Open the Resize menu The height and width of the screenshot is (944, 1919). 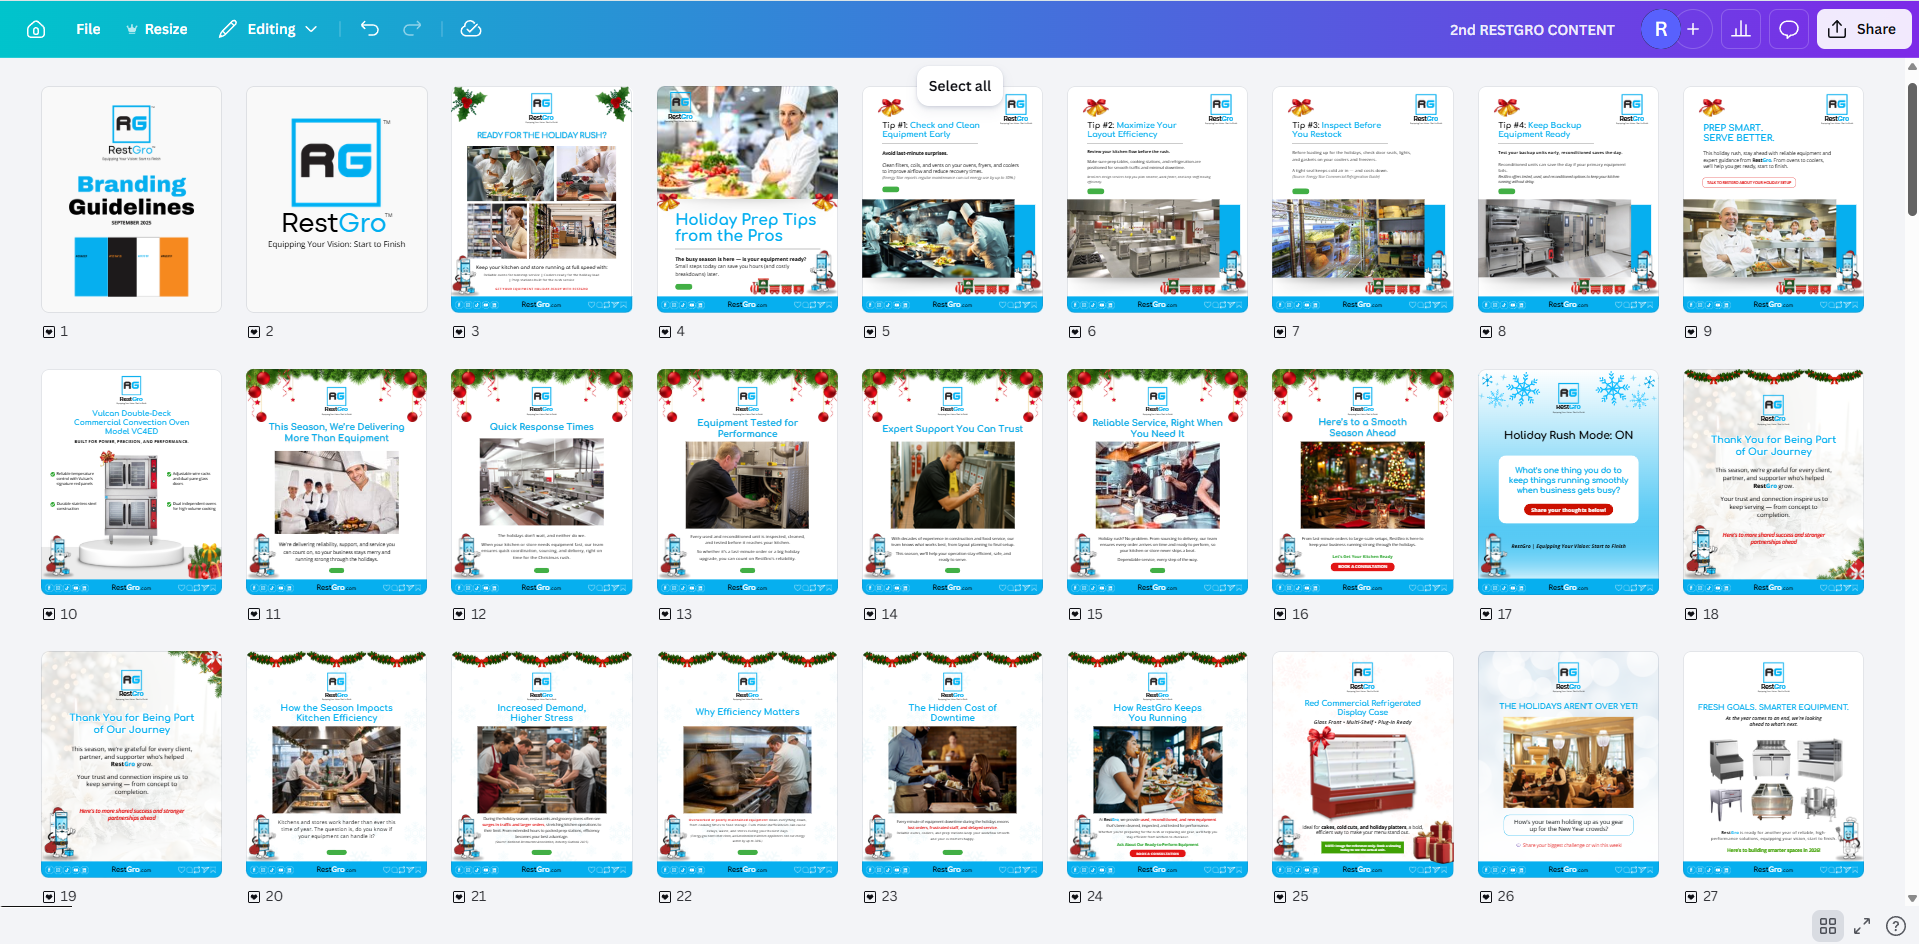156,29
